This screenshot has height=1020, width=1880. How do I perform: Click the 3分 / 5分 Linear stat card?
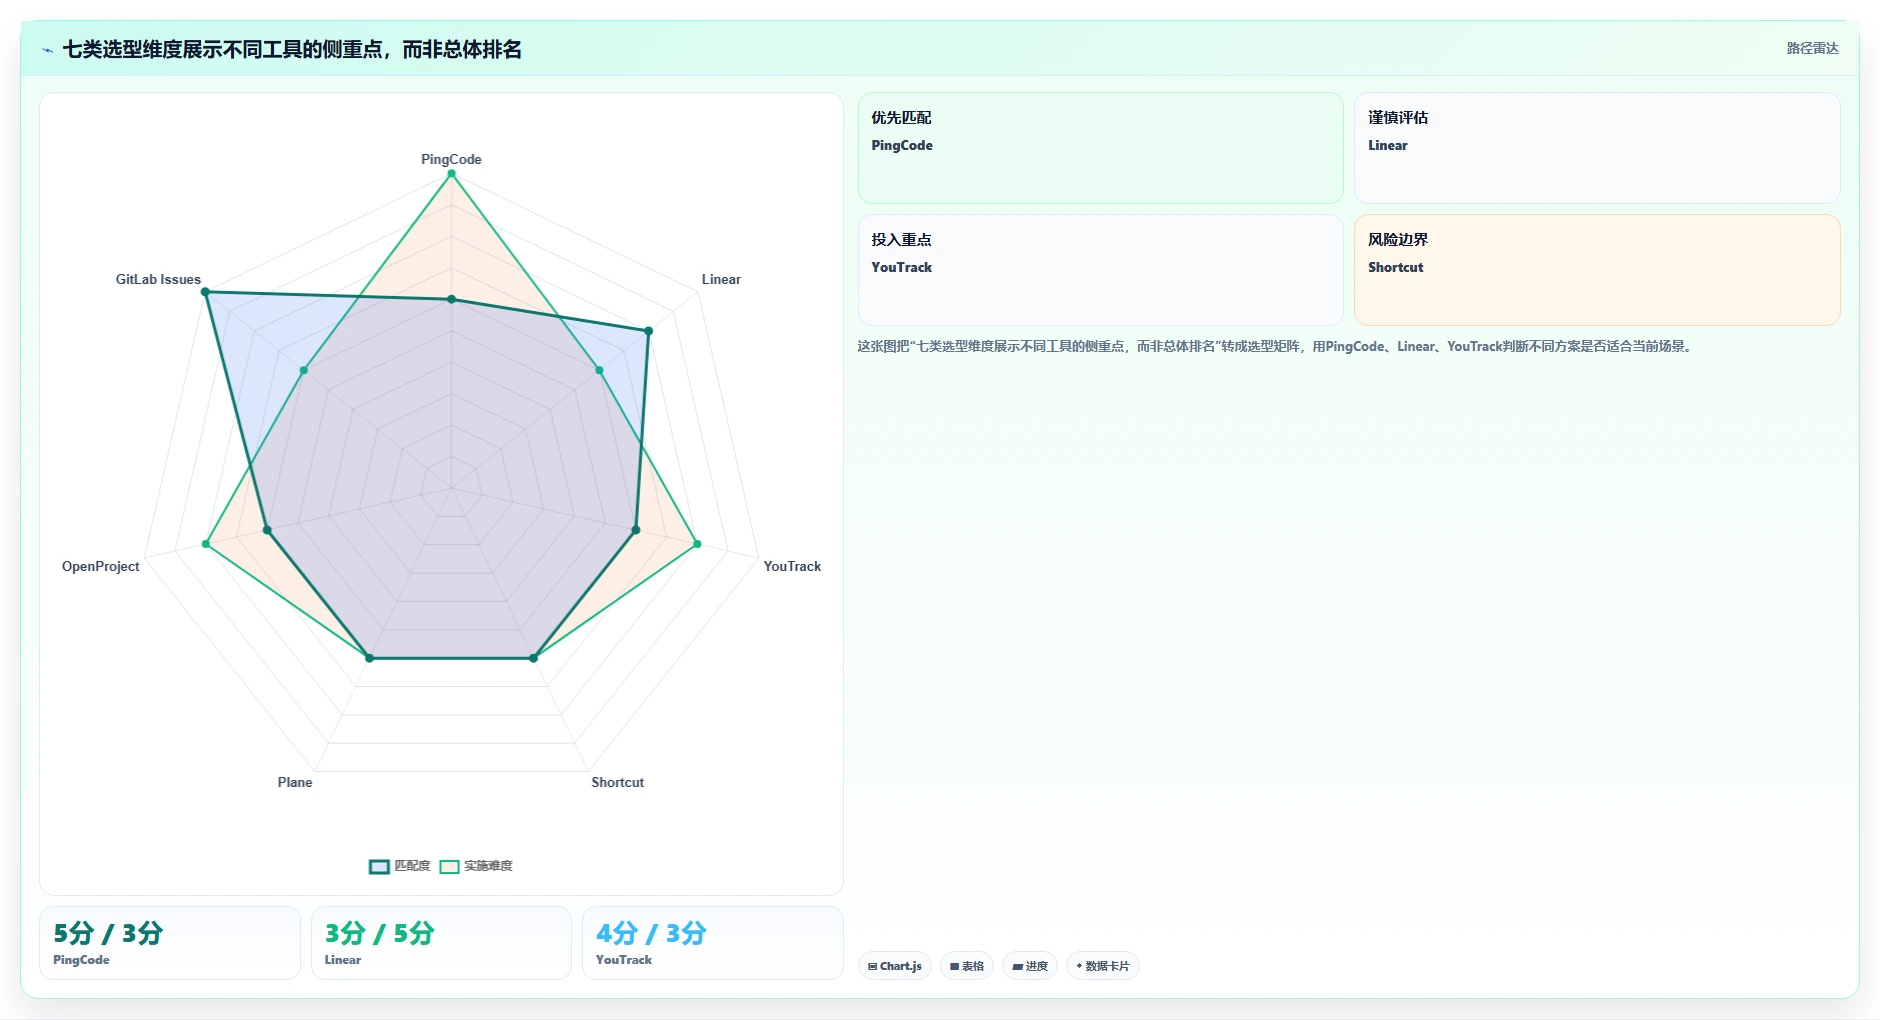point(441,943)
